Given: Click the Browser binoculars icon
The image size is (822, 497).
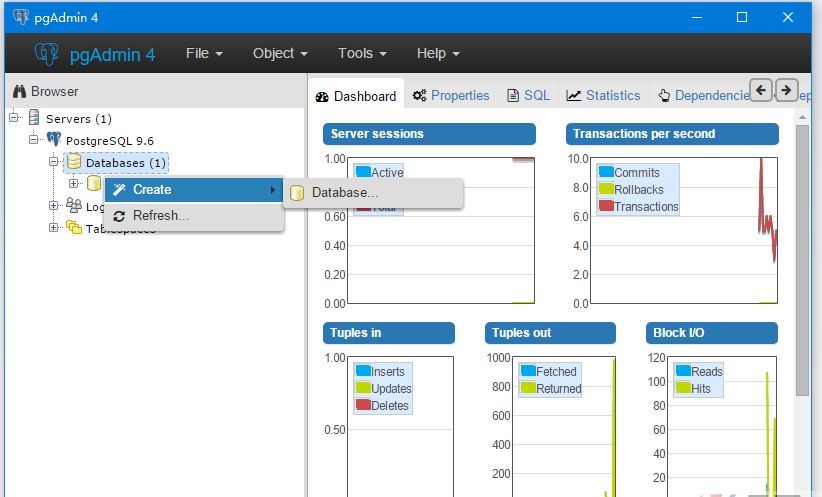Looking at the screenshot, I should (x=19, y=91).
